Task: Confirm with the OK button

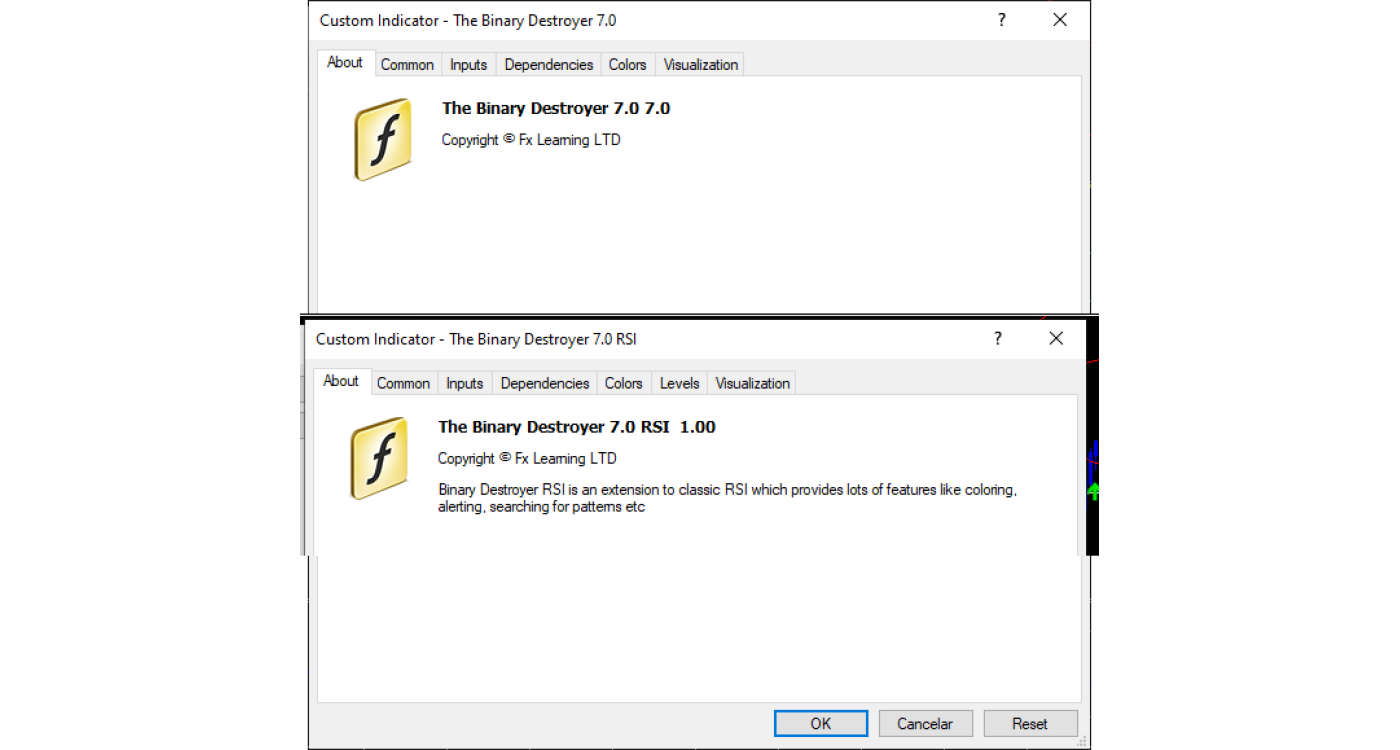Action: tap(821, 724)
